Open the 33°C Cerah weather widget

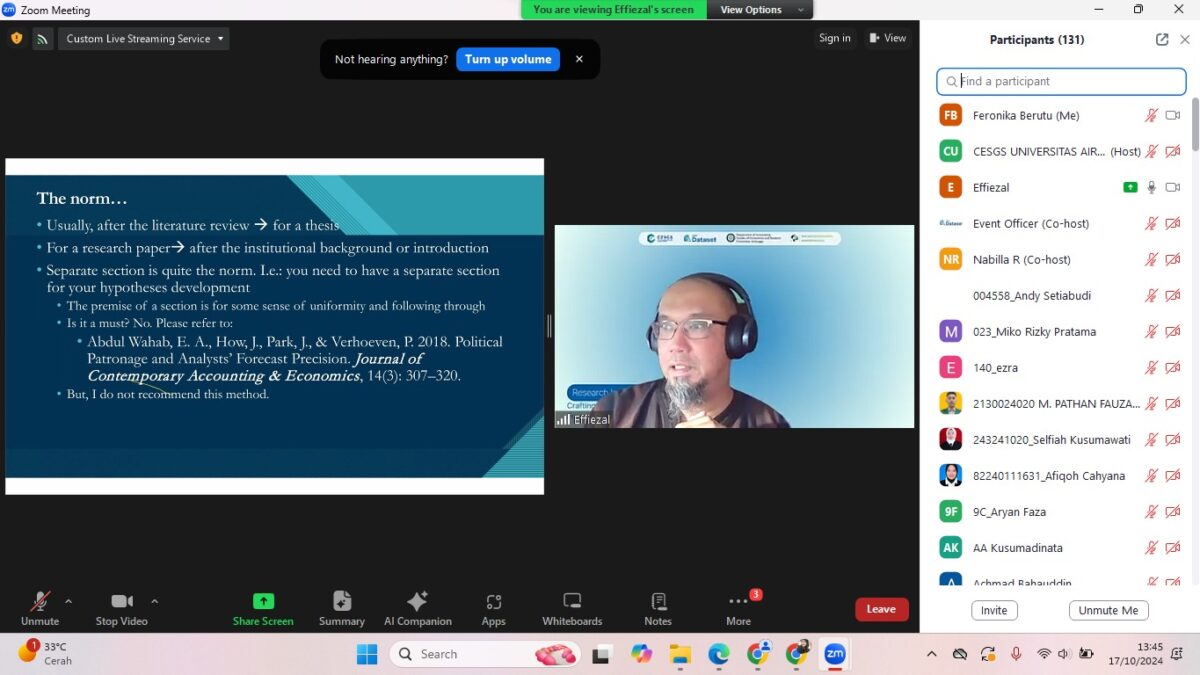click(44, 654)
